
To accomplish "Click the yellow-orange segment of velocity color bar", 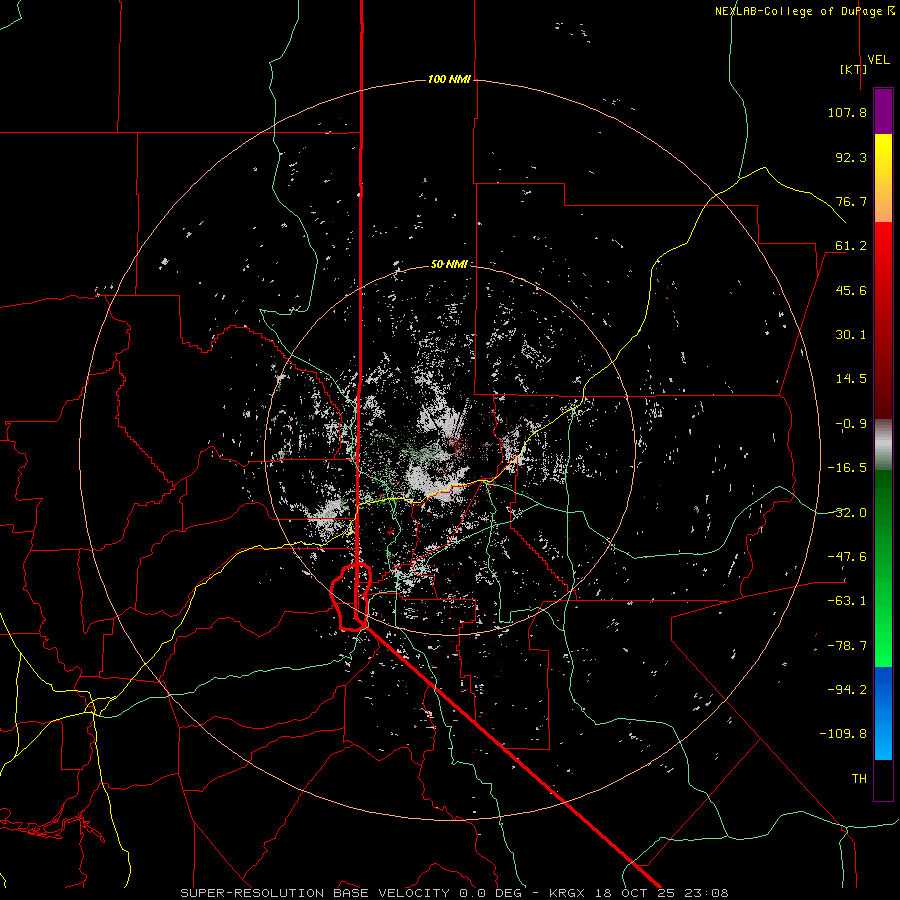I will (883, 178).
